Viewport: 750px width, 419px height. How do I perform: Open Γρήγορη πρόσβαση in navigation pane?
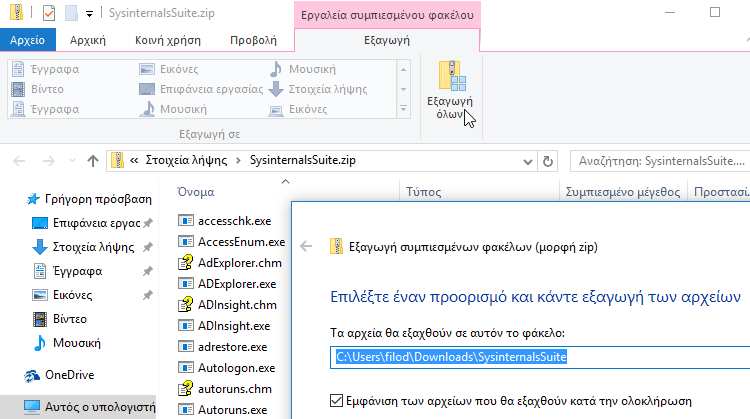pyautogui.click(x=89, y=199)
